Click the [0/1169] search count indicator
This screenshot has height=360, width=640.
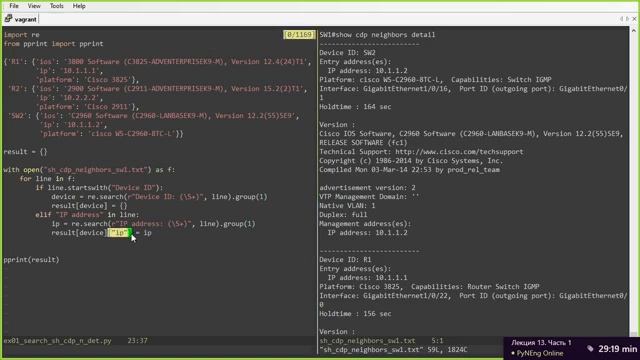299,35
